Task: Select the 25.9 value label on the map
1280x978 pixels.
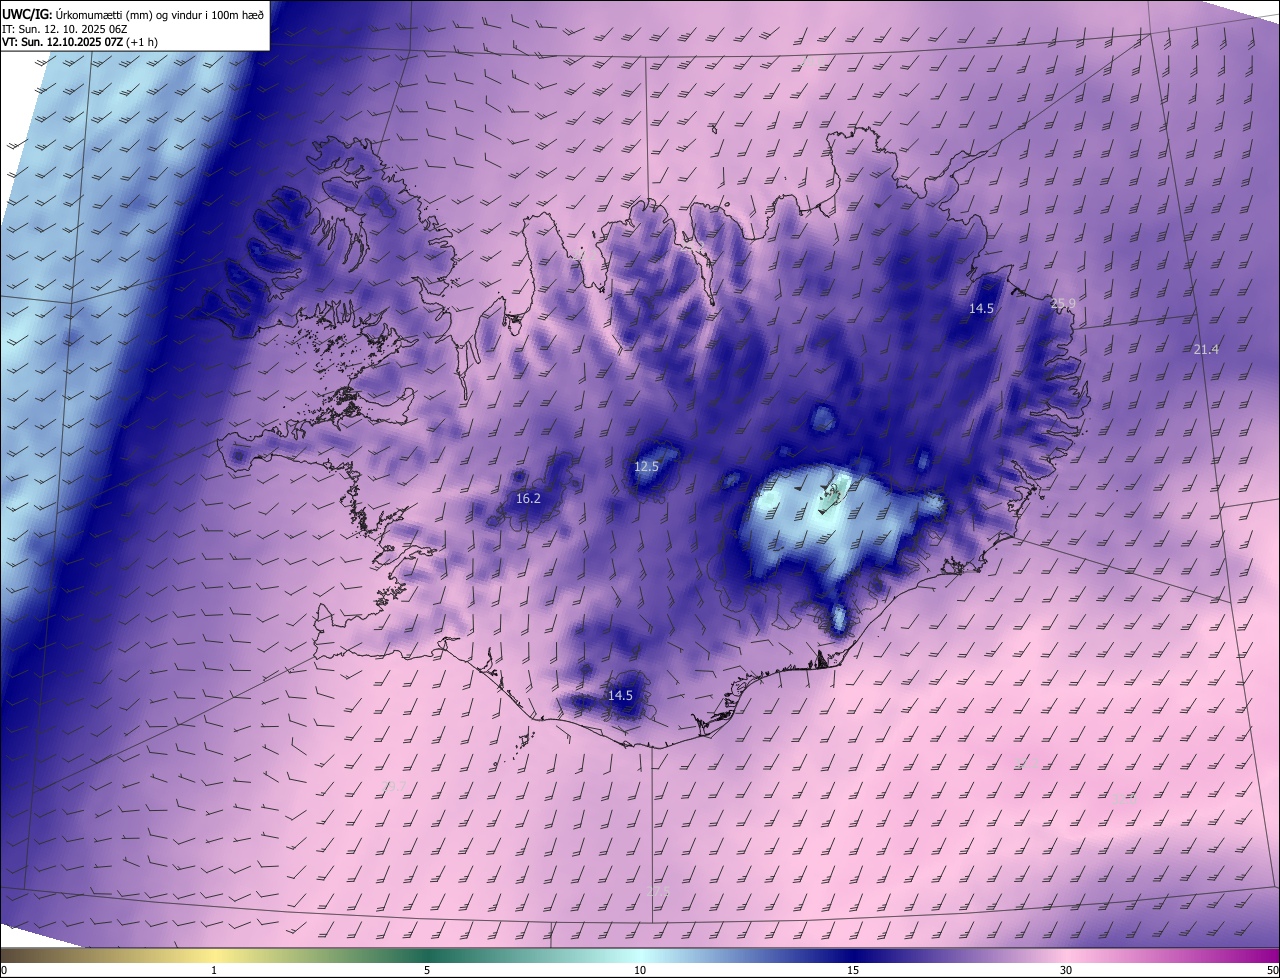Action: pyautogui.click(x=1063, y=303)
